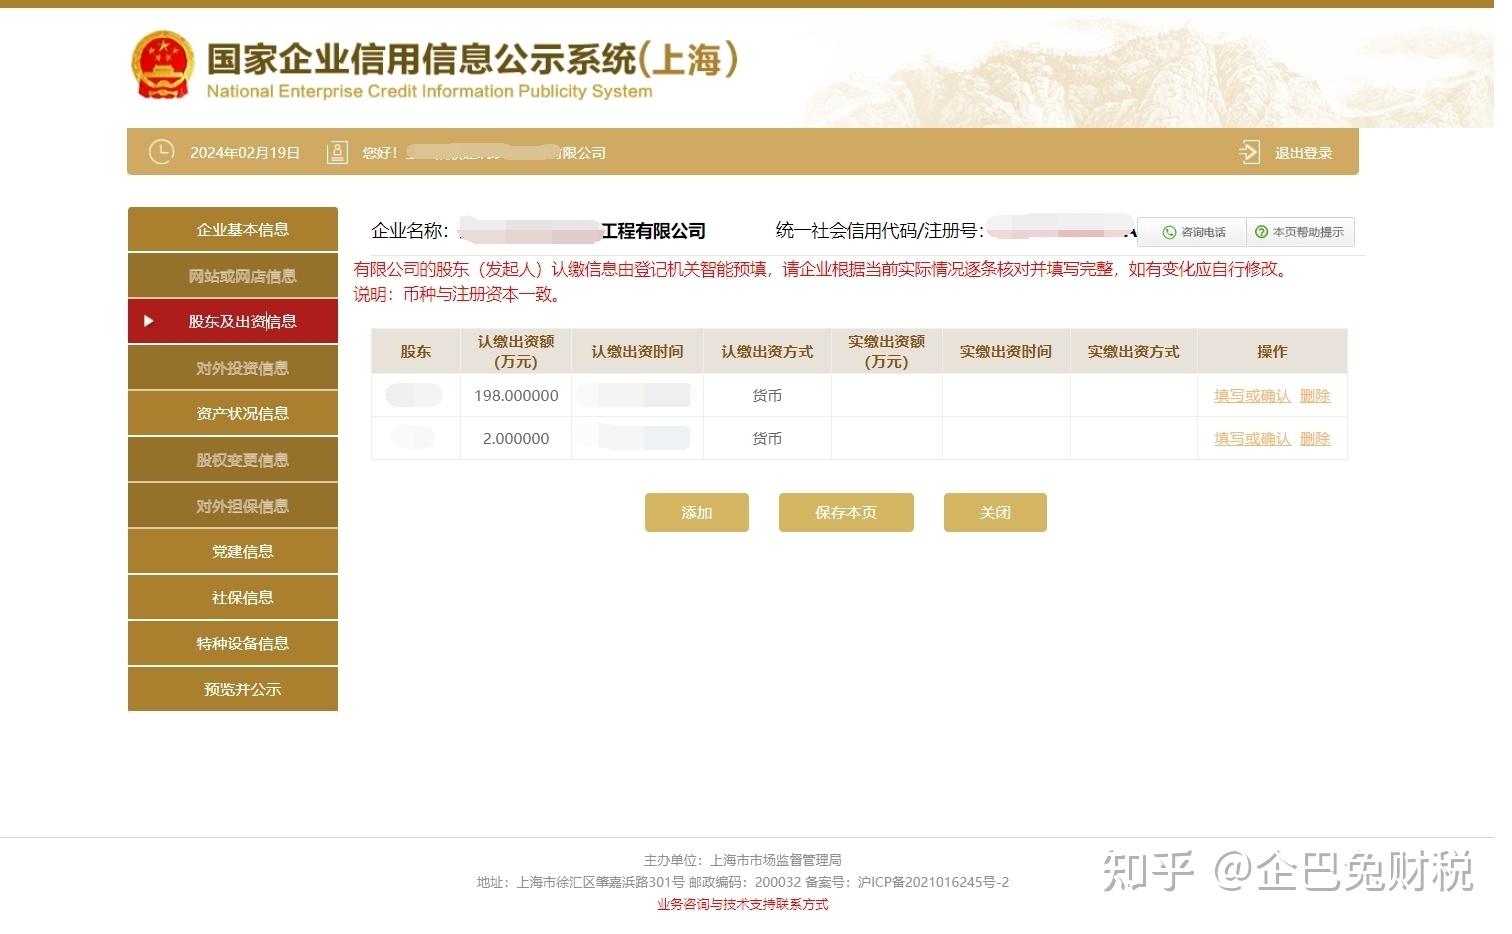Click 删除 for the 198.000000 row
This screenshot has height=934, width=1512.
(x=1315, y=396)
